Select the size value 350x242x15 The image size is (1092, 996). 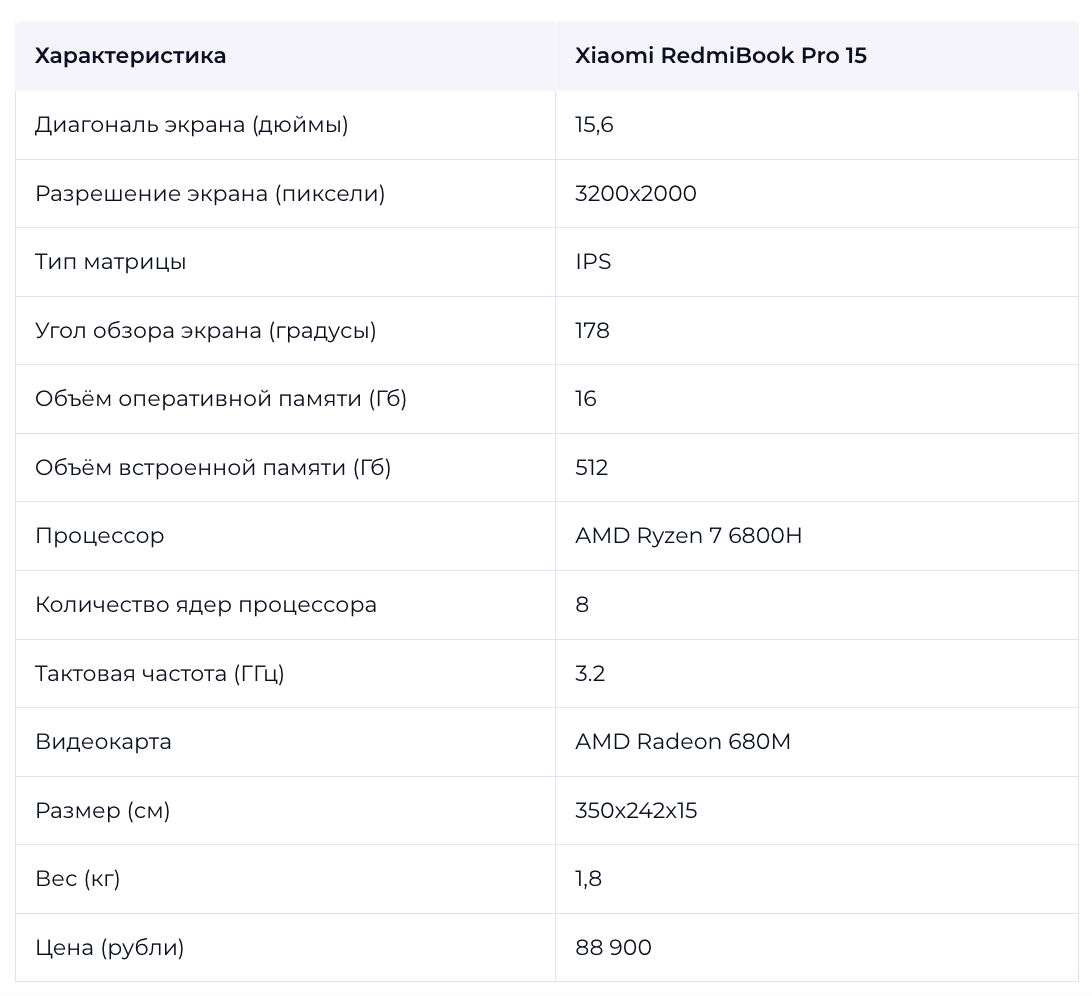[x=636, y=811]
